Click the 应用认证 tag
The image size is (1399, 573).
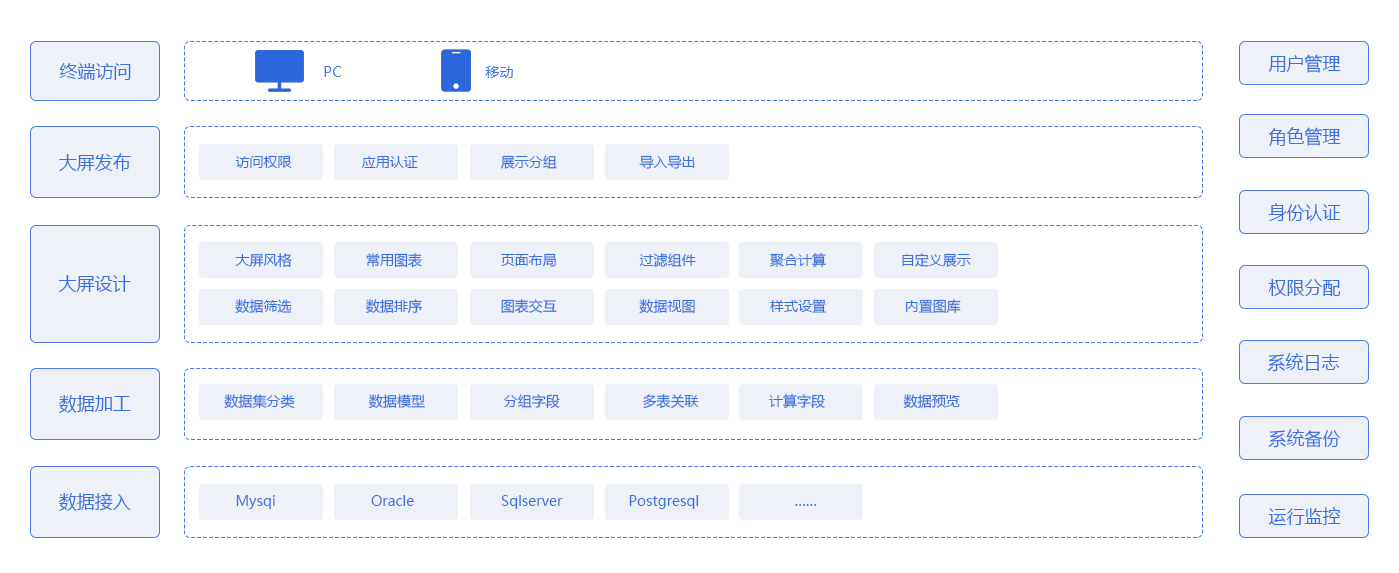click(396, 162)
